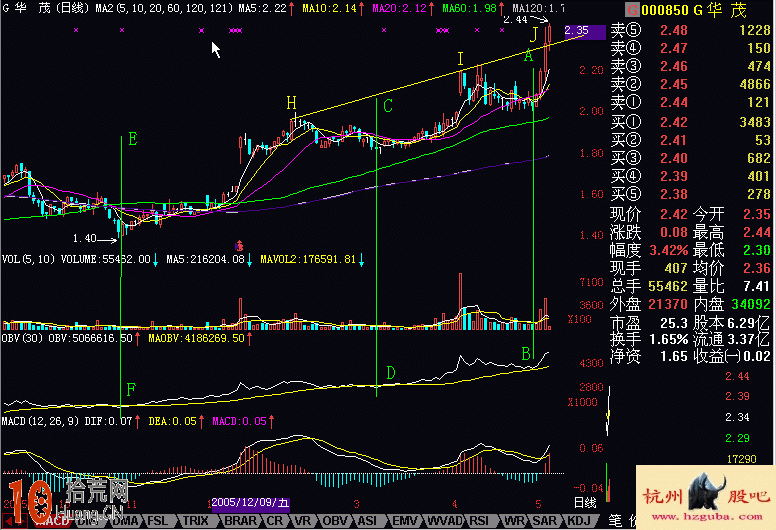Select the RSI indicator tab
Image resolution: width=776 pixels, height=530 pixels.
tap(479, 521)
